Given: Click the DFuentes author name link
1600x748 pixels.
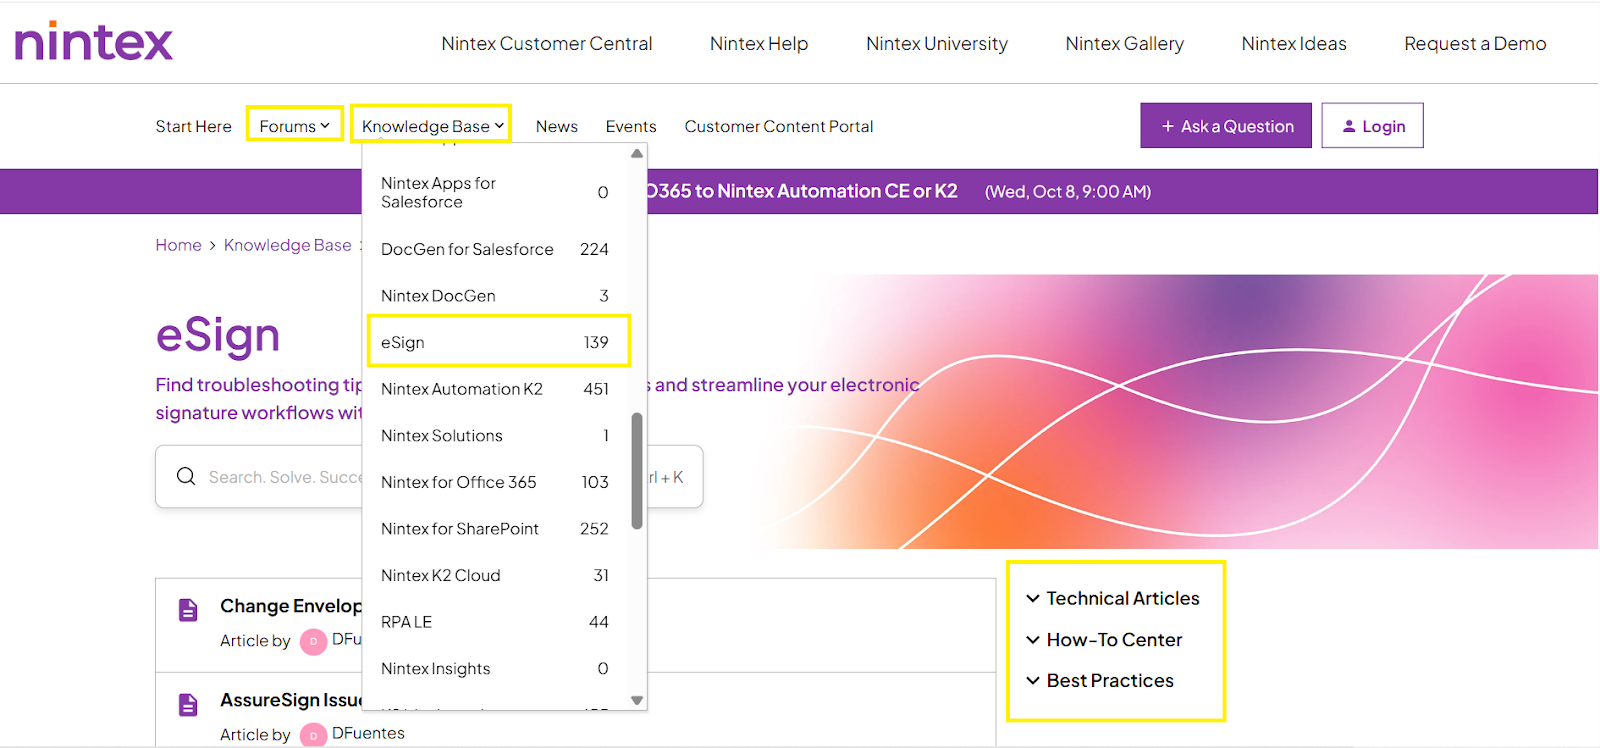Looking at the screenshot, I should (368, 733).
